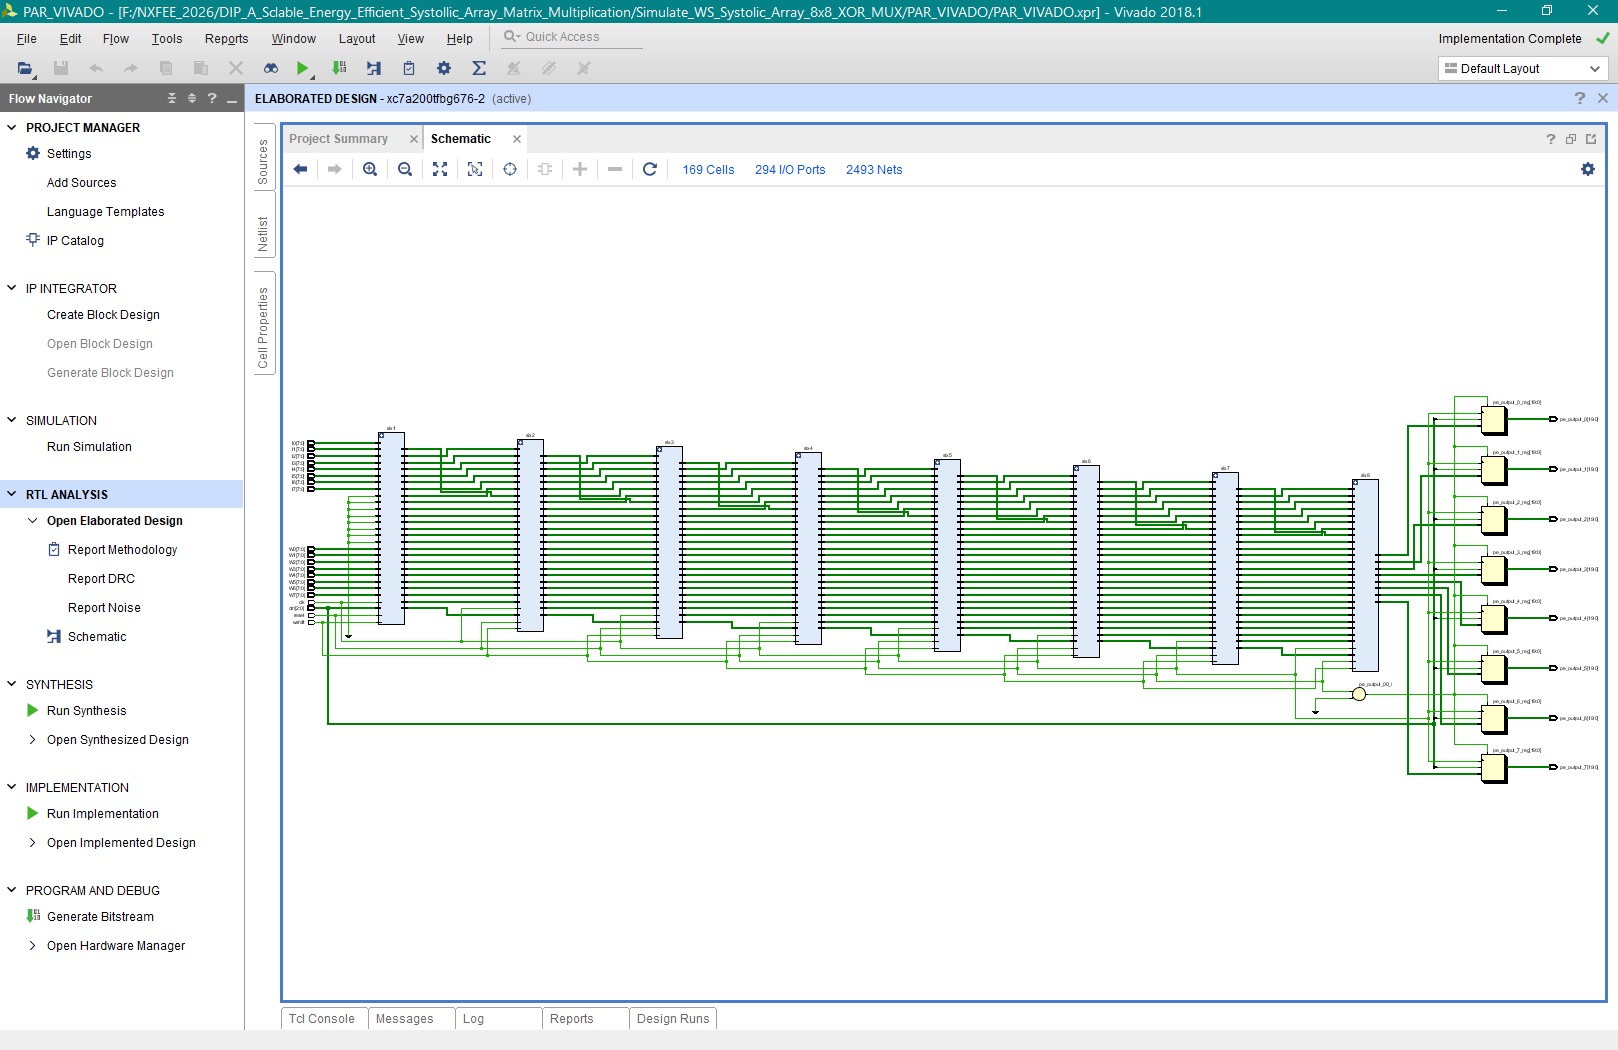Viewport: 1618px width, 1050px height.
Task: Click the 169 Cells link
Action: tap(708, 170)
